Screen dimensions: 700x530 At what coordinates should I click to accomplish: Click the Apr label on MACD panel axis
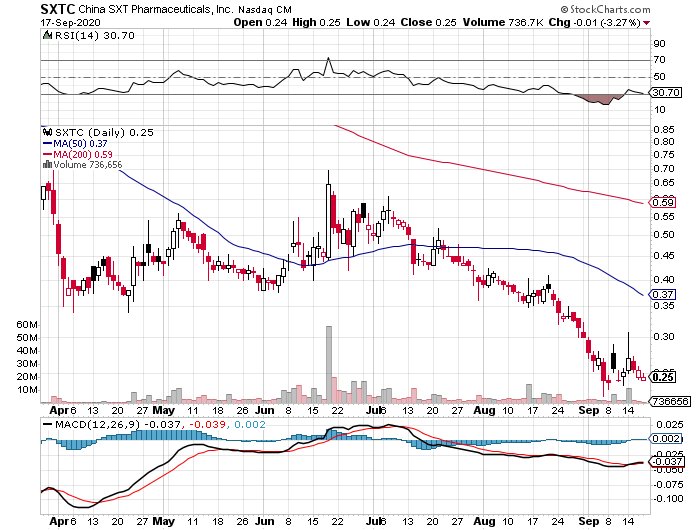pos(58,522)
